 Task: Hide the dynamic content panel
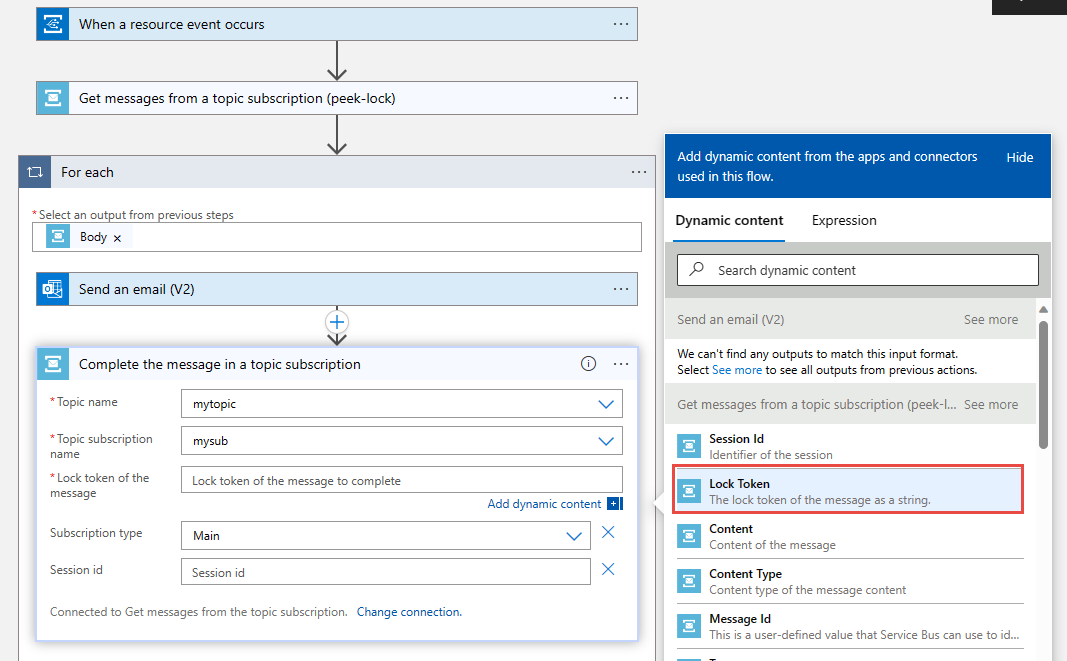coord(1019,157)
